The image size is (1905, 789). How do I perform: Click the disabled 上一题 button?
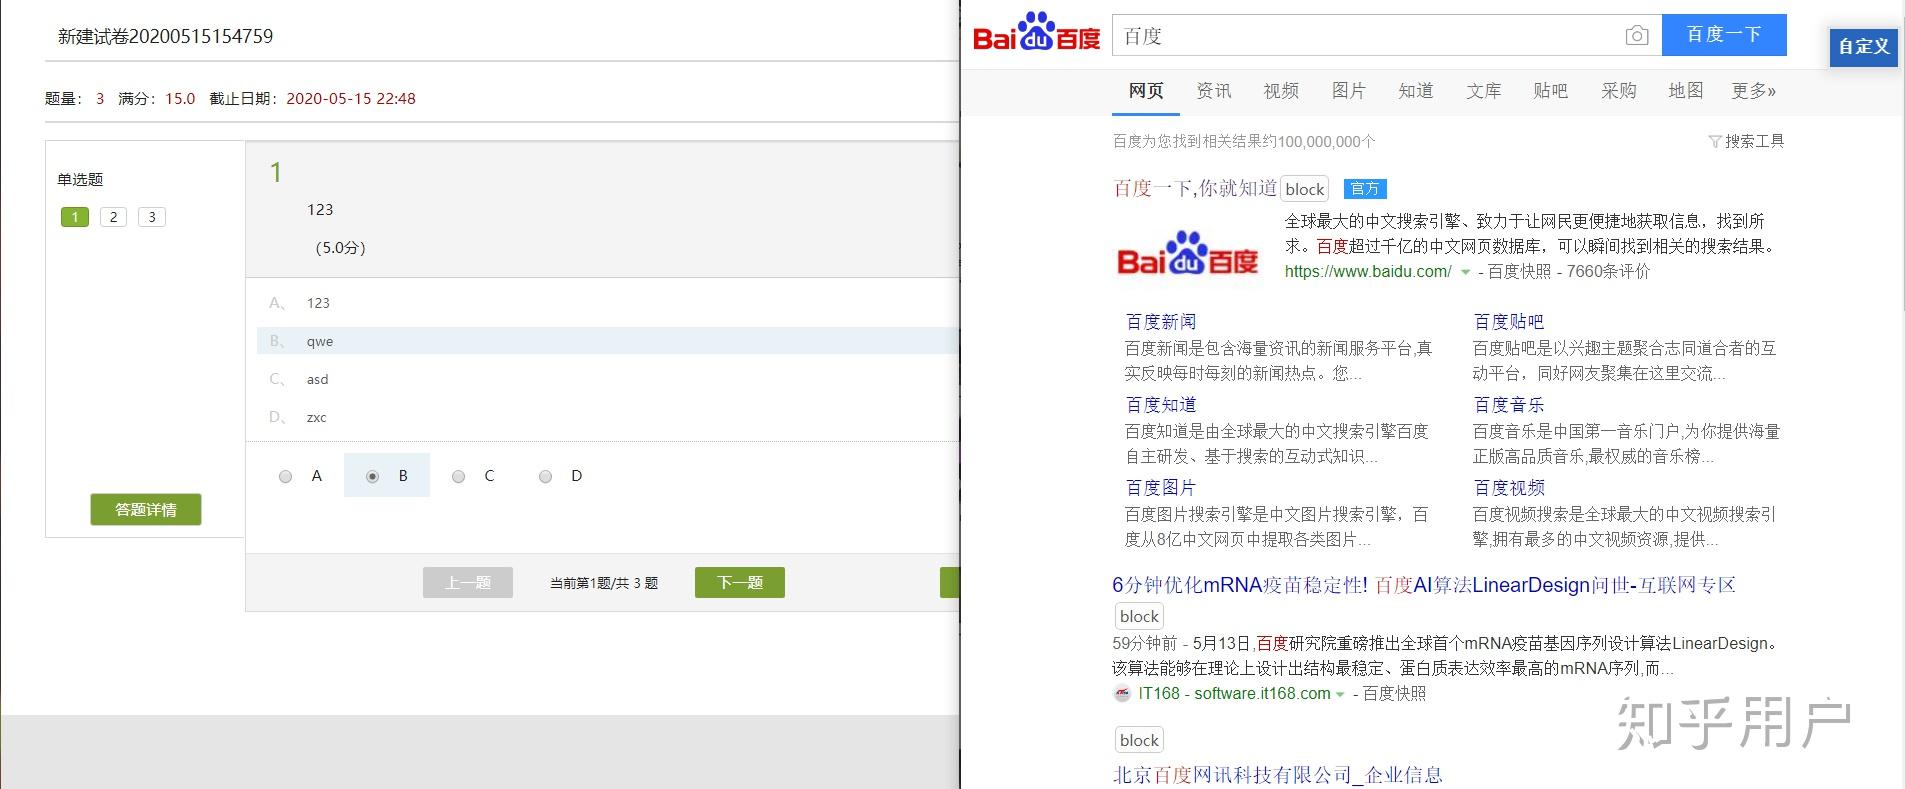(468, 582)
